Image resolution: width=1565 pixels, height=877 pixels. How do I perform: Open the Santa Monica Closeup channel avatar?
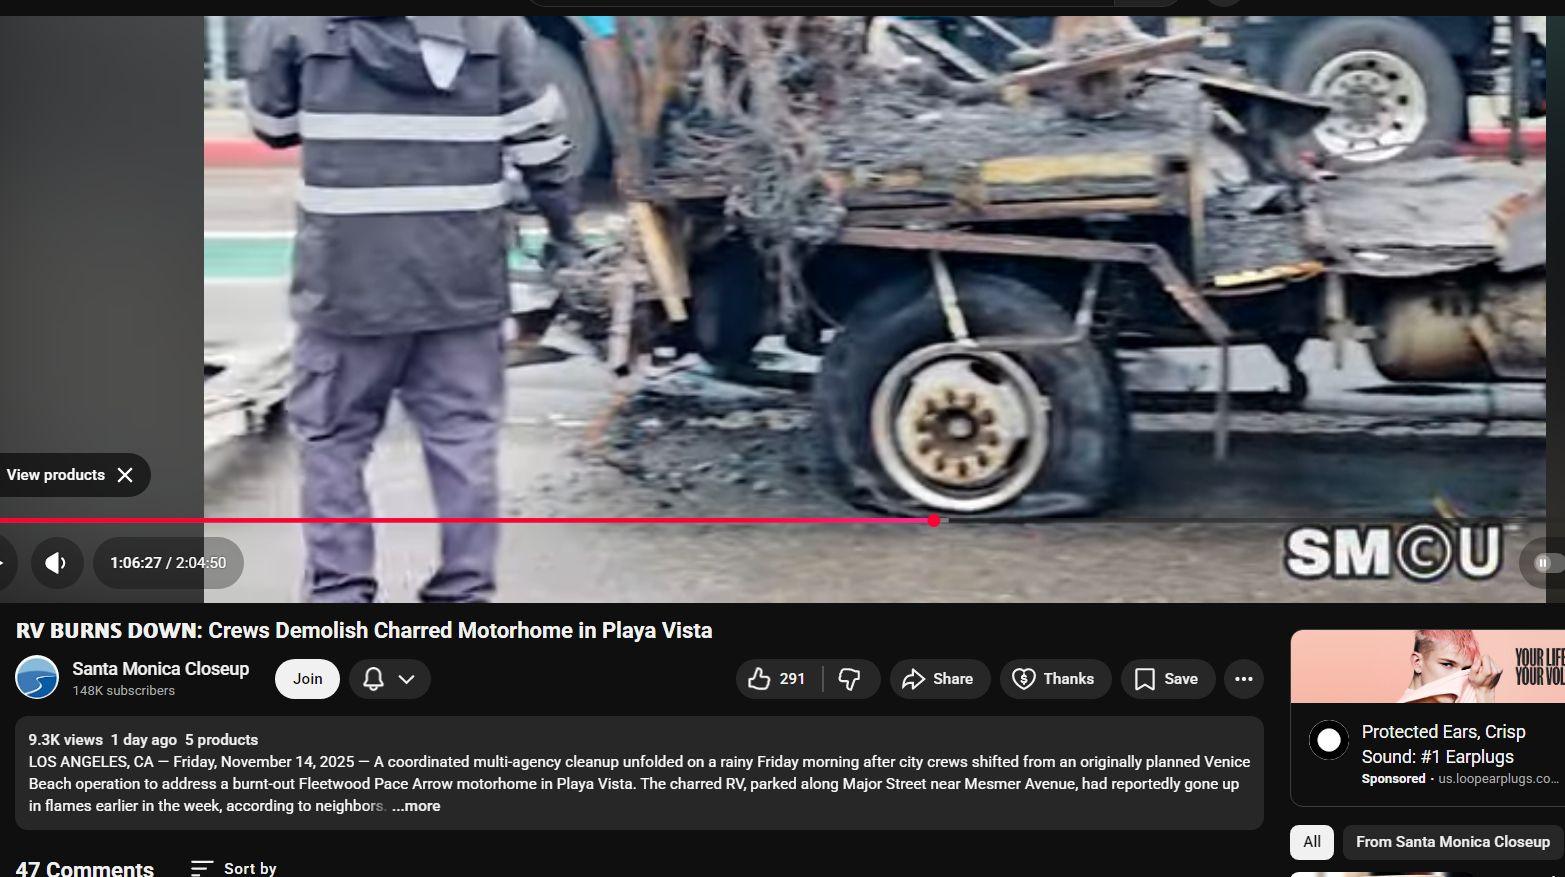(37, 678)
